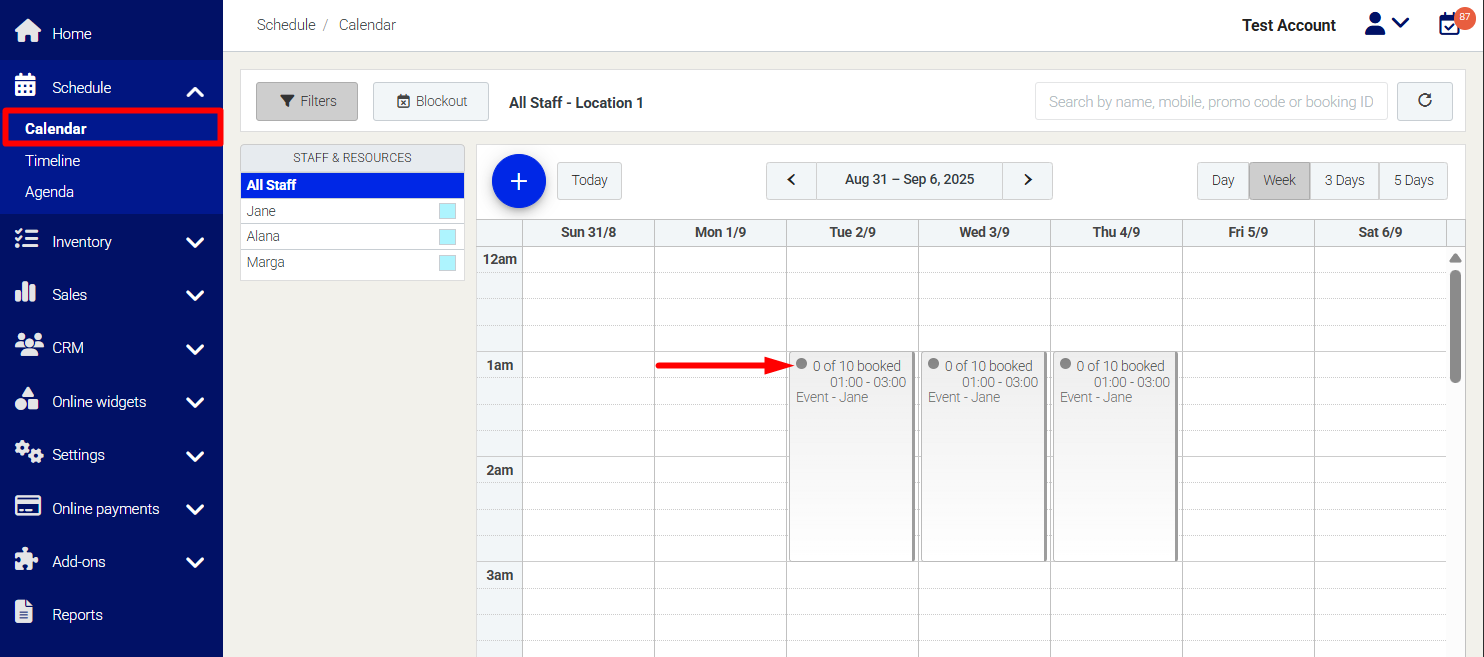Expand the Sales menu chevron
Screen dimensions: 1484x657
click(x=195, y=296)
